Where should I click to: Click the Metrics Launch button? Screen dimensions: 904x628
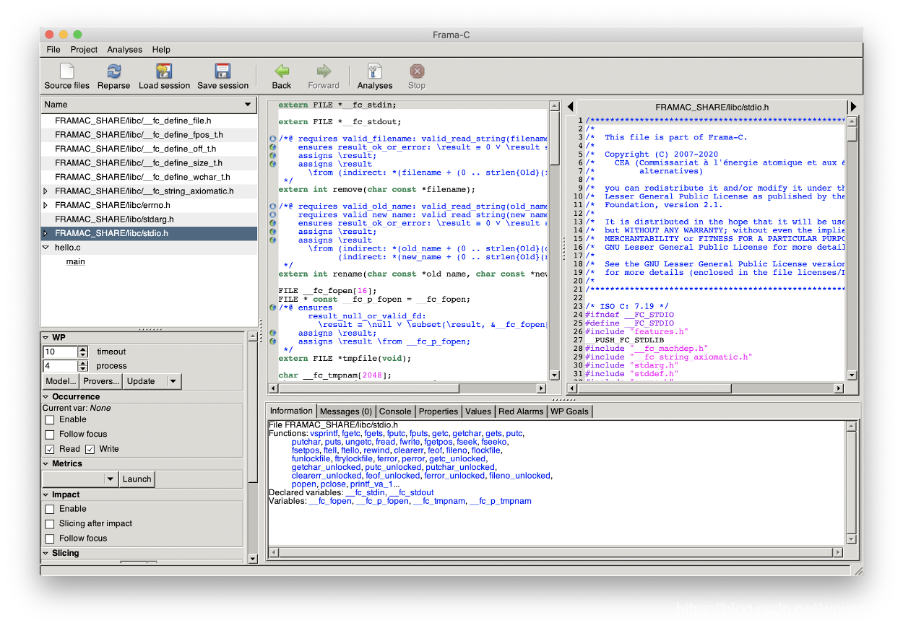[137, 479]
